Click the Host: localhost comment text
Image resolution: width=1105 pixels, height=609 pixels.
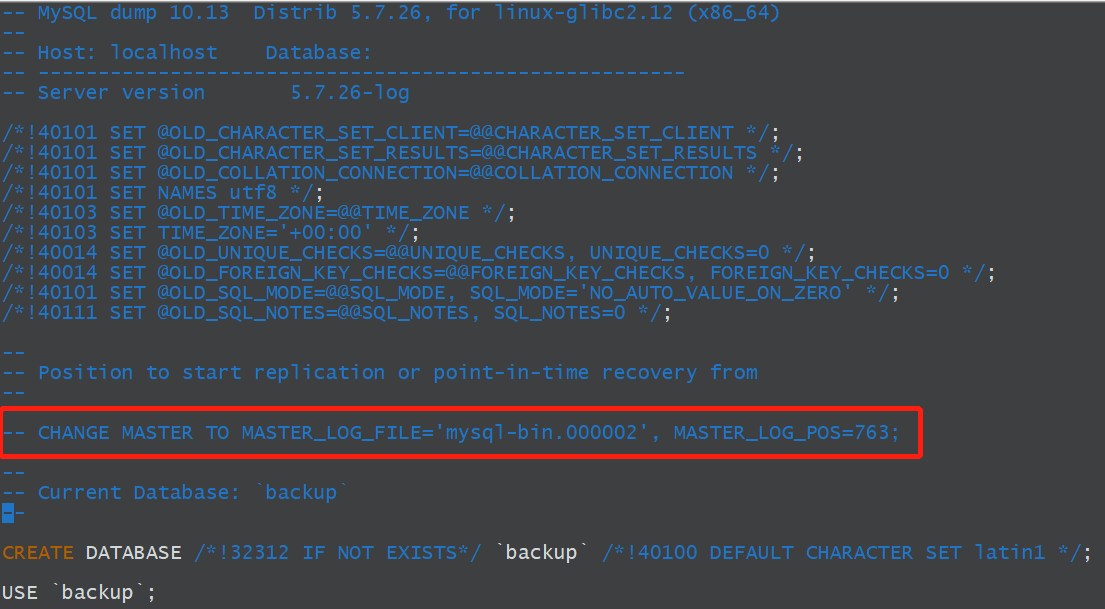point(128,52)
